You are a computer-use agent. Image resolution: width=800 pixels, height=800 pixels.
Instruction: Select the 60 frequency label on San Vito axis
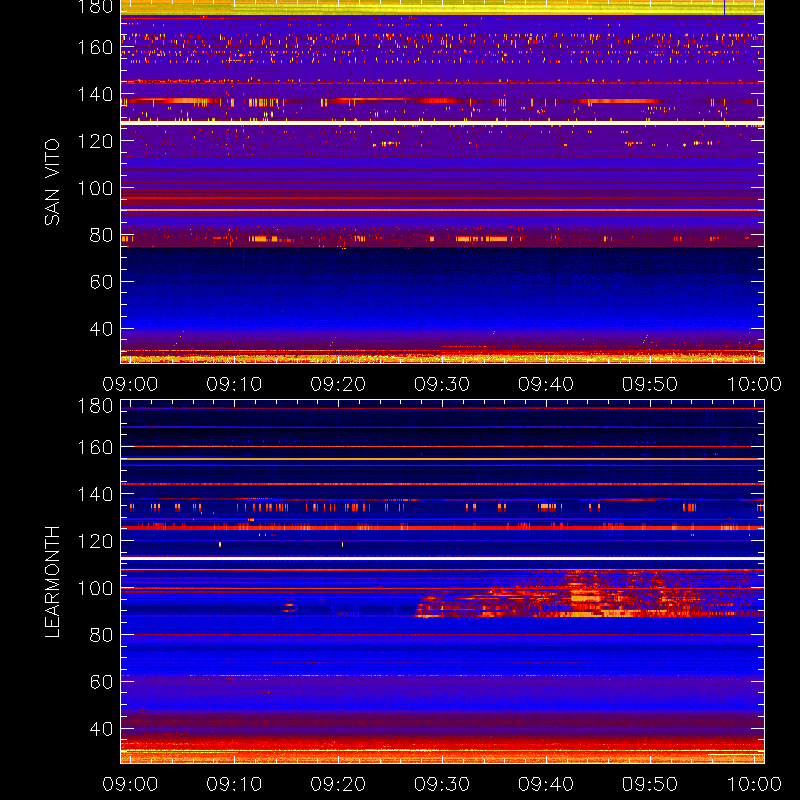coord(102,282)
